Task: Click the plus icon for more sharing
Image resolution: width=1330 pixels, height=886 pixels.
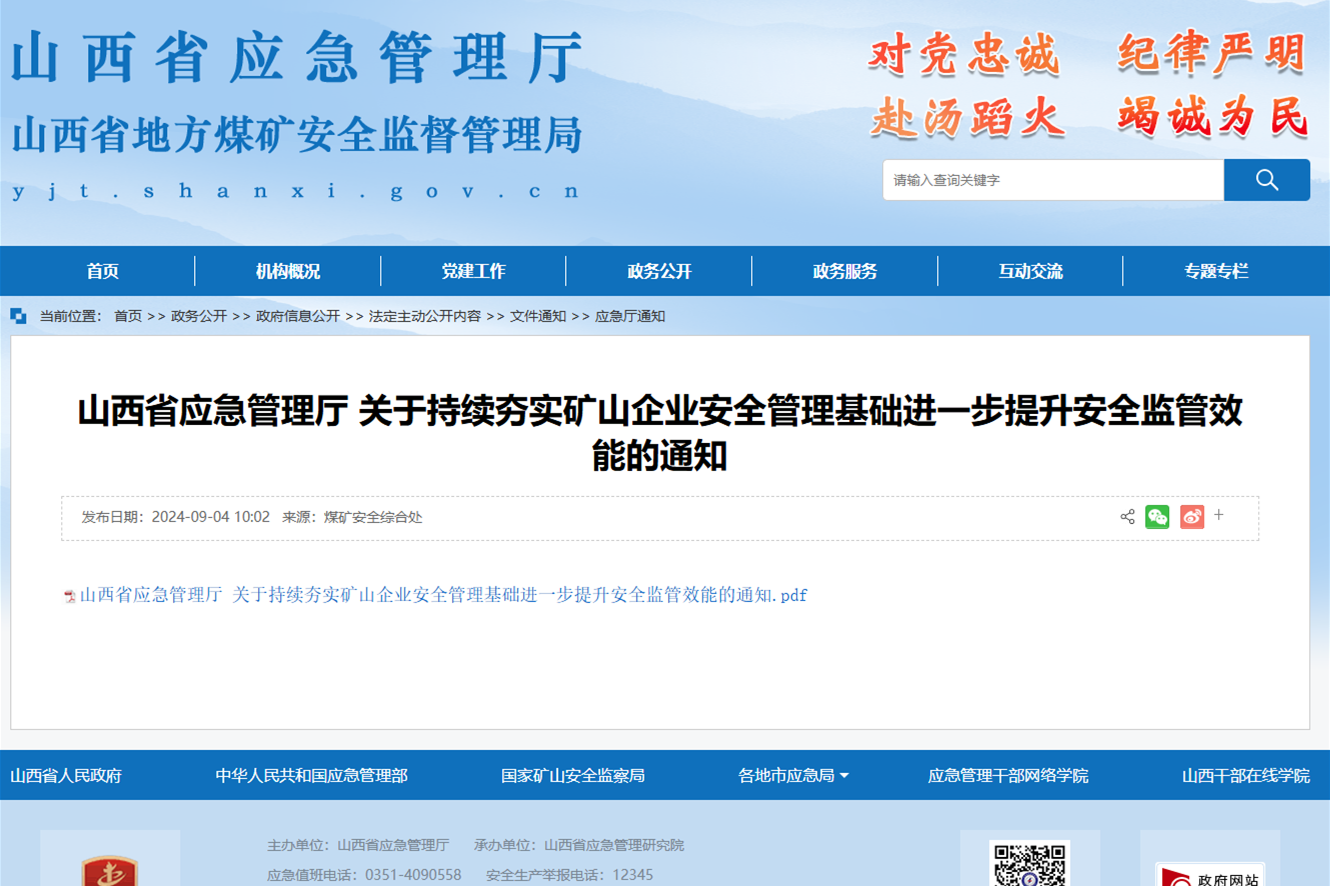Action: click(x=1219, y=515)
